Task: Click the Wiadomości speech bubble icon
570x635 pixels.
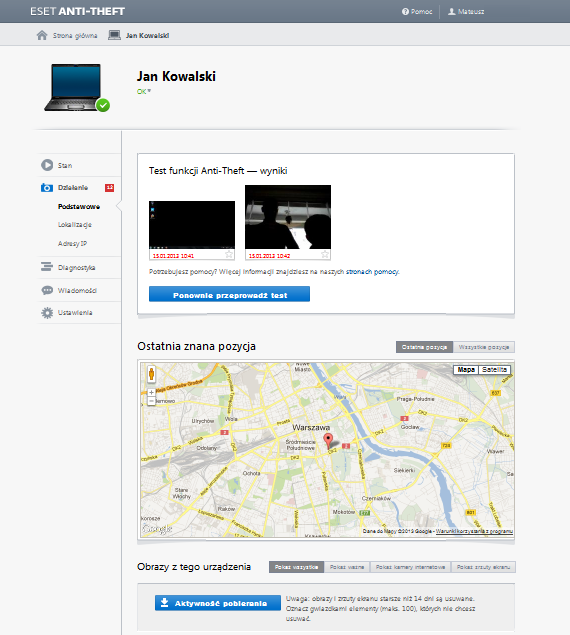Action: [47, 290]
